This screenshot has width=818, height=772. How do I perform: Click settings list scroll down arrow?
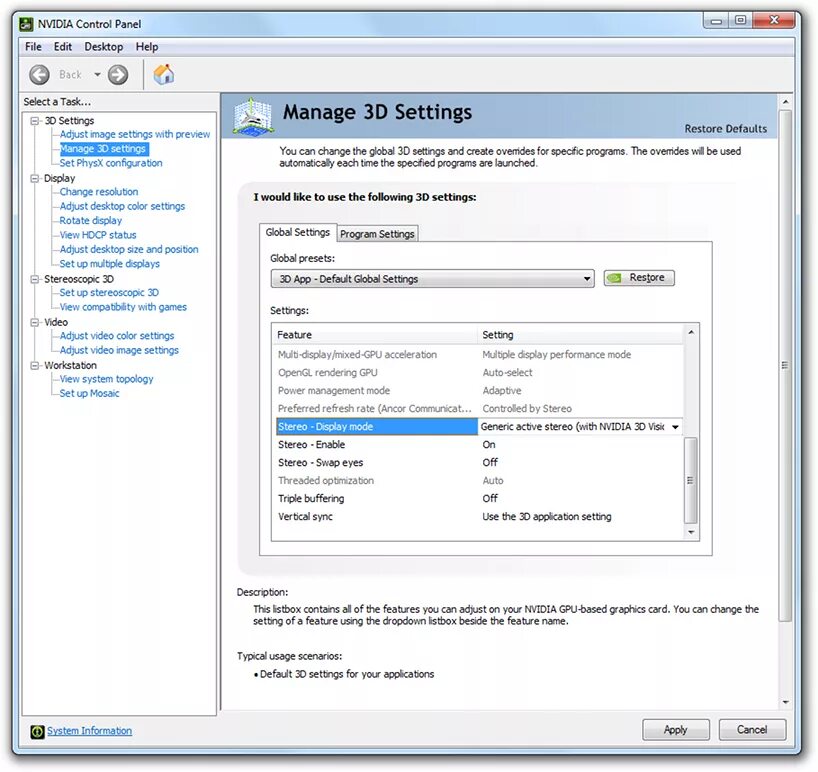[691, 533]
